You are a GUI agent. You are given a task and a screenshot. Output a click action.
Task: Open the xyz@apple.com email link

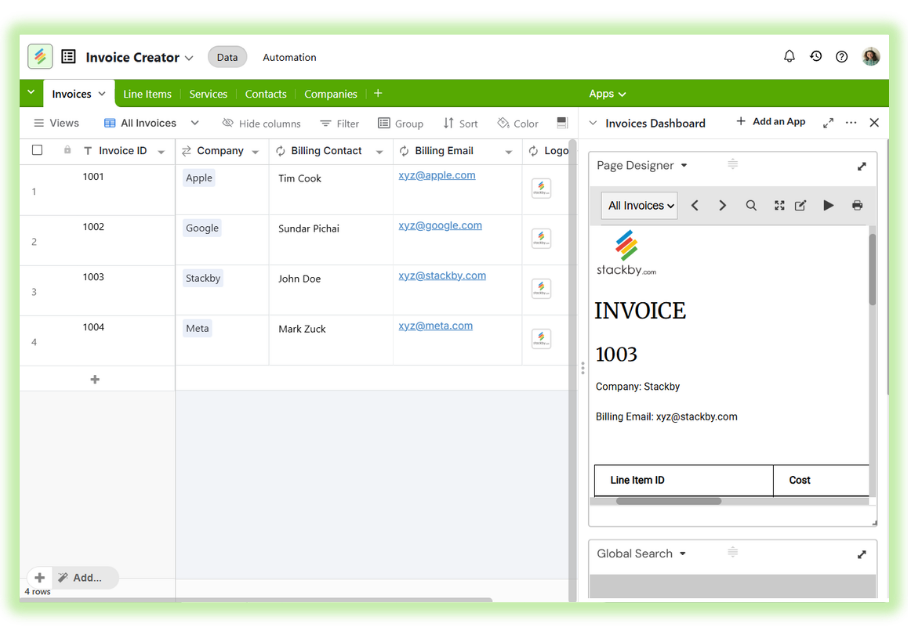(x=436, y=175)
